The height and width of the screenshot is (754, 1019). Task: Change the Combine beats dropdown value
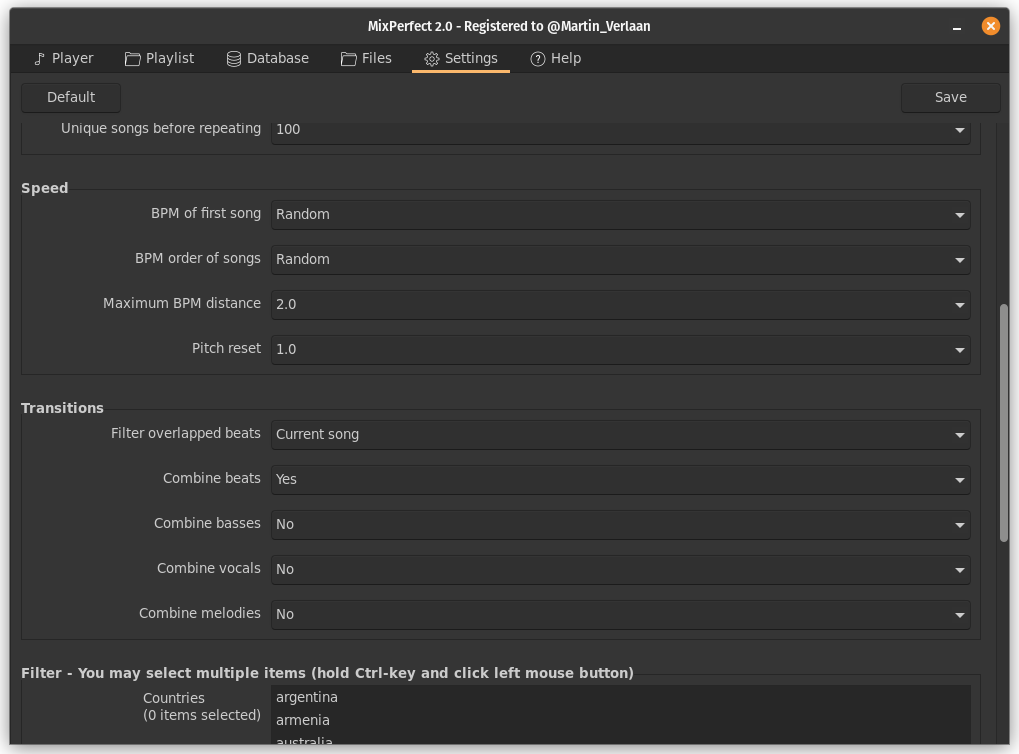point(621,479)
